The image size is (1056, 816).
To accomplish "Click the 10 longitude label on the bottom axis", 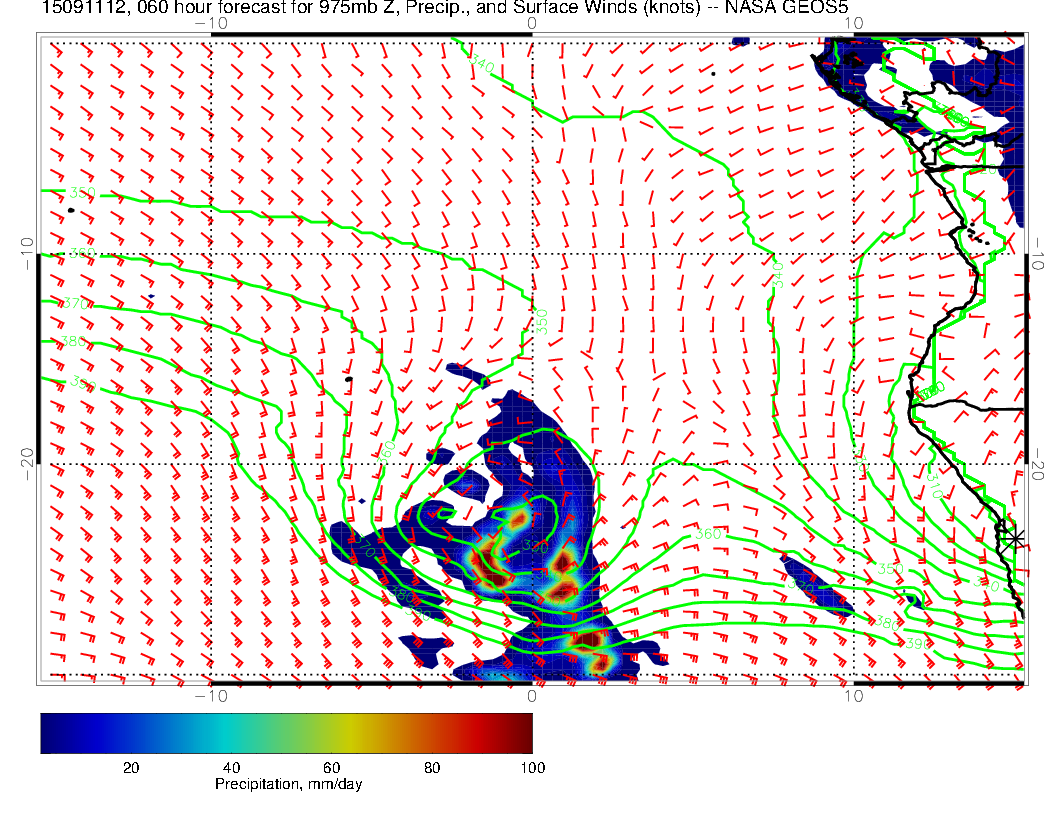I will [853, 695].
